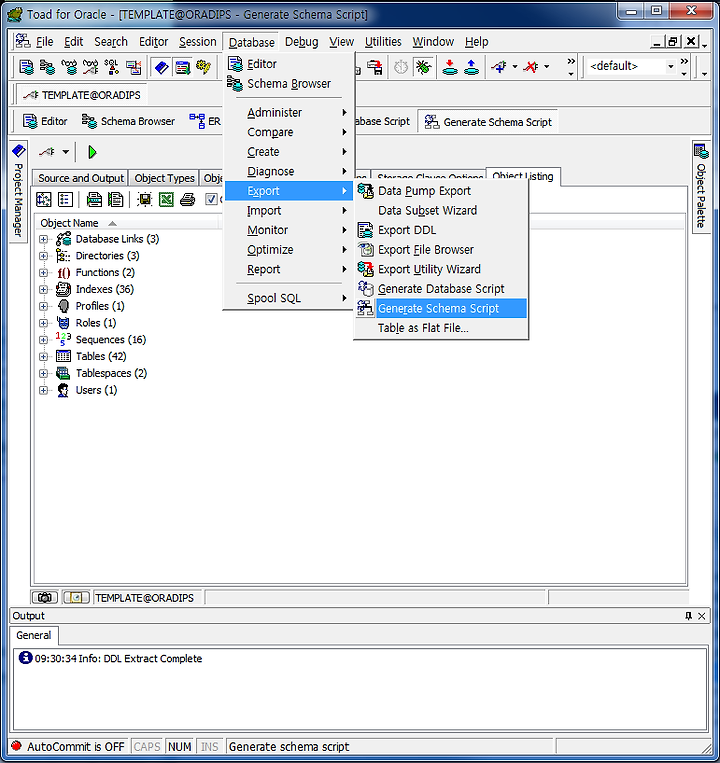Viewport: 720px width, 763px height.
Task: Open the Source and Output tab
Action: 81,178
